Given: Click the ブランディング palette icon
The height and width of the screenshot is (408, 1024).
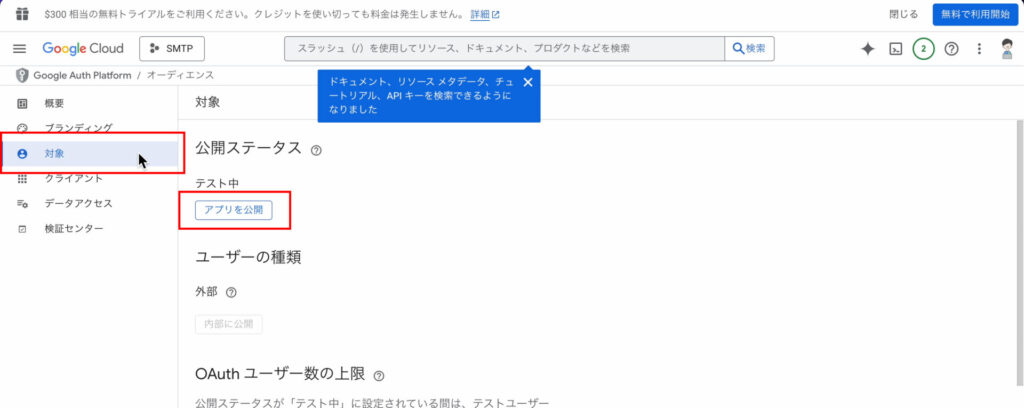Looking at the screenshot, I should [x=22, y=128].
